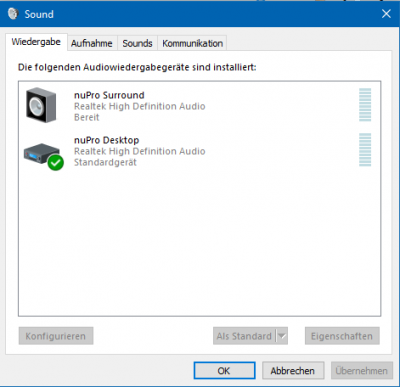Image resolution: width=400 pixels, height=387 pixels.
Task: Click the nuPro Desktop volume level meter
Action: tap(365, 150)
